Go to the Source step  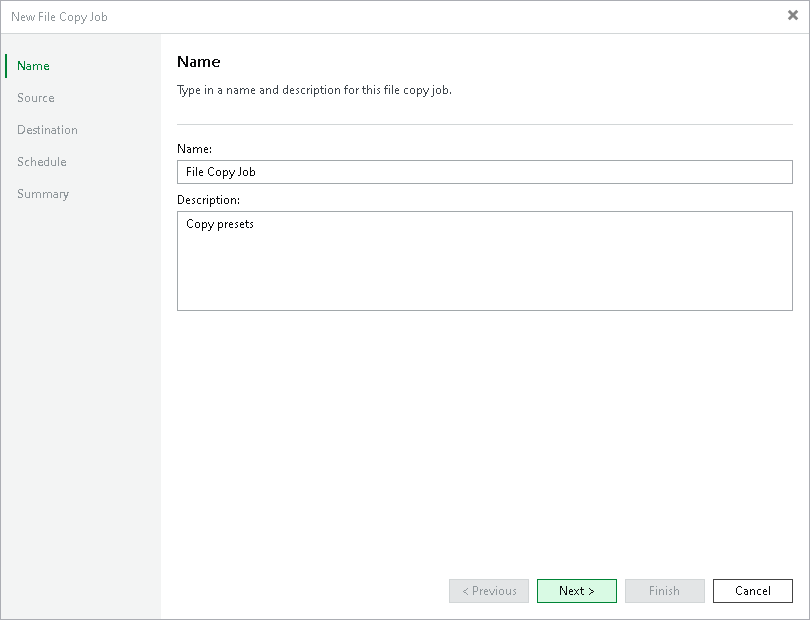(36, 98)
